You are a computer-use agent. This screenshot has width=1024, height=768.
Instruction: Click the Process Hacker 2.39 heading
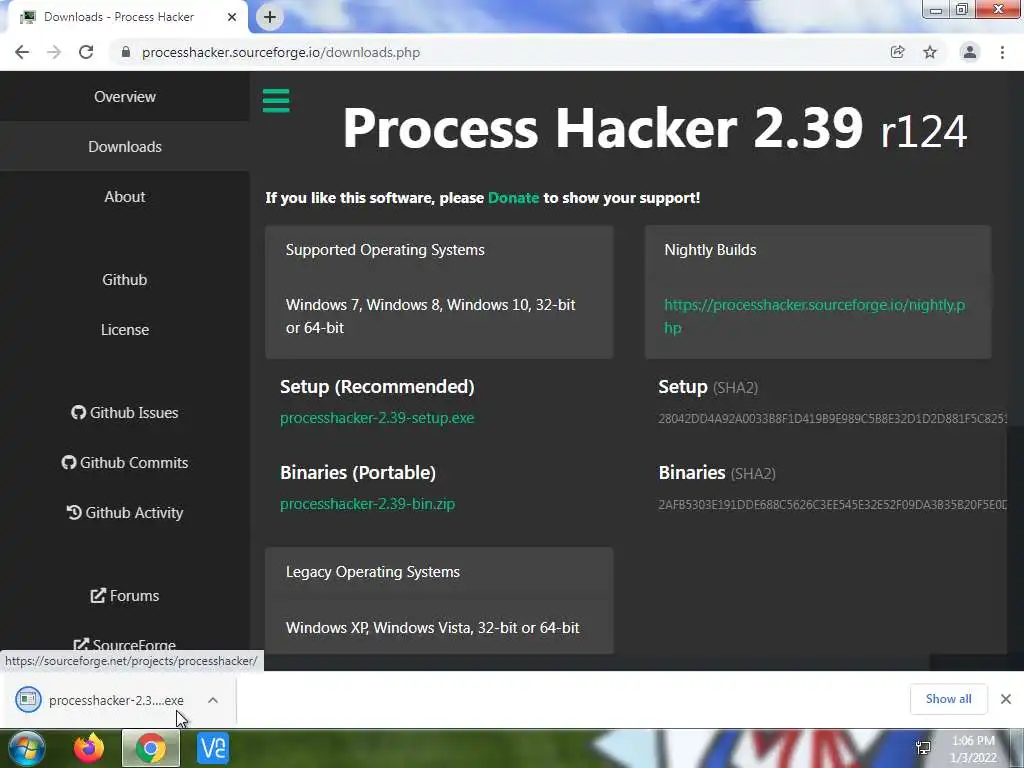(654, 129)
